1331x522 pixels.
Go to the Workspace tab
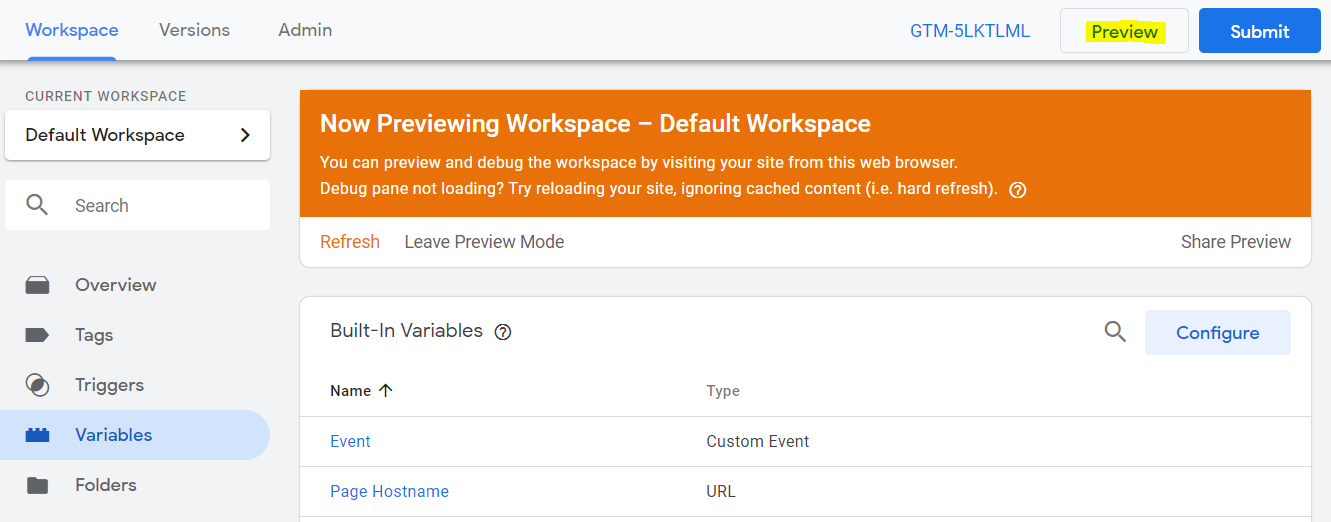coord(72,30)
